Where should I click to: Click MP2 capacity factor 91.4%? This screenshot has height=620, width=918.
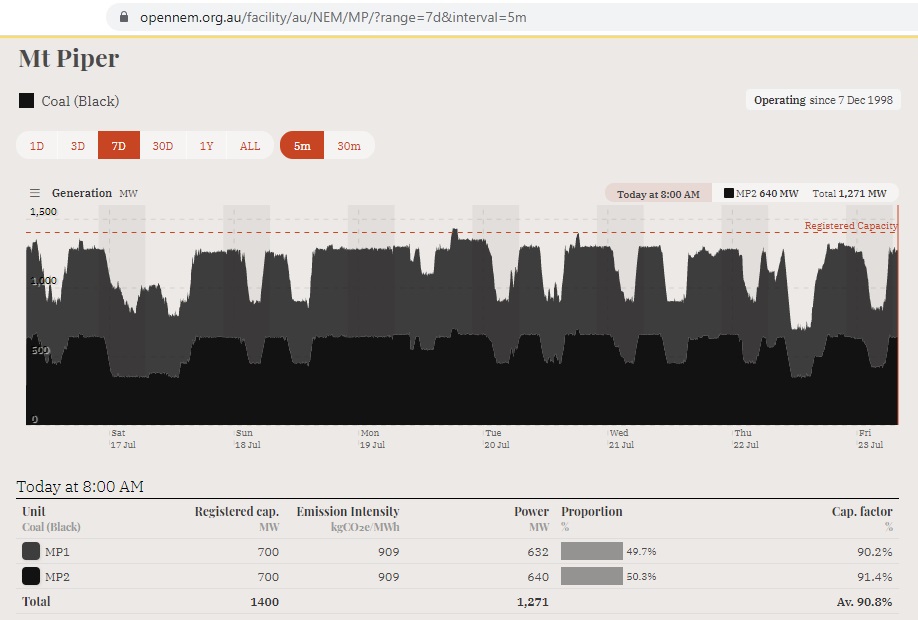[x=875, y=577]
